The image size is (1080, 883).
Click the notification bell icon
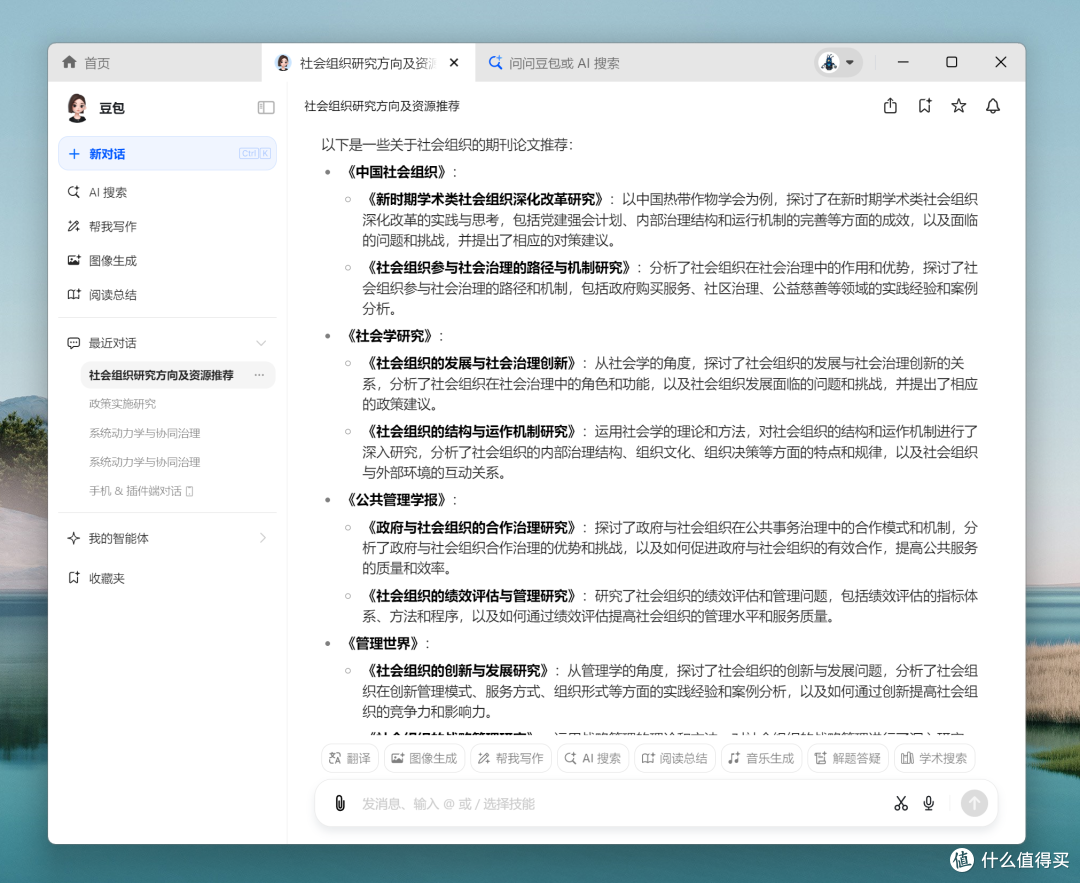click(993, 106)
